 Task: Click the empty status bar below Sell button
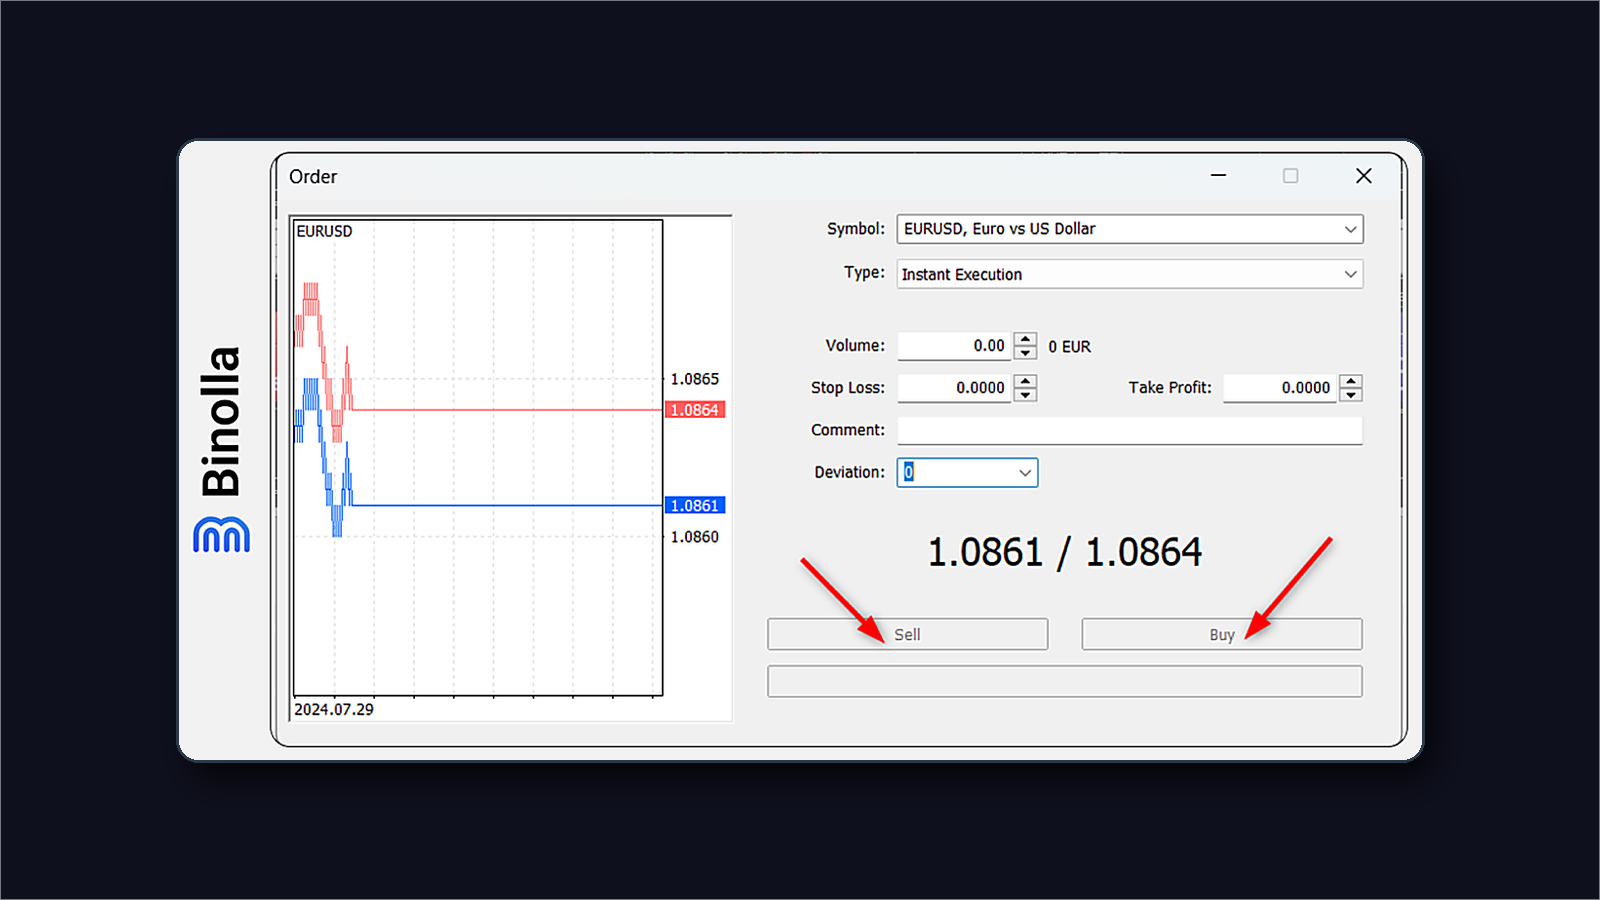pyautogui.click(x=1063, y=681)
